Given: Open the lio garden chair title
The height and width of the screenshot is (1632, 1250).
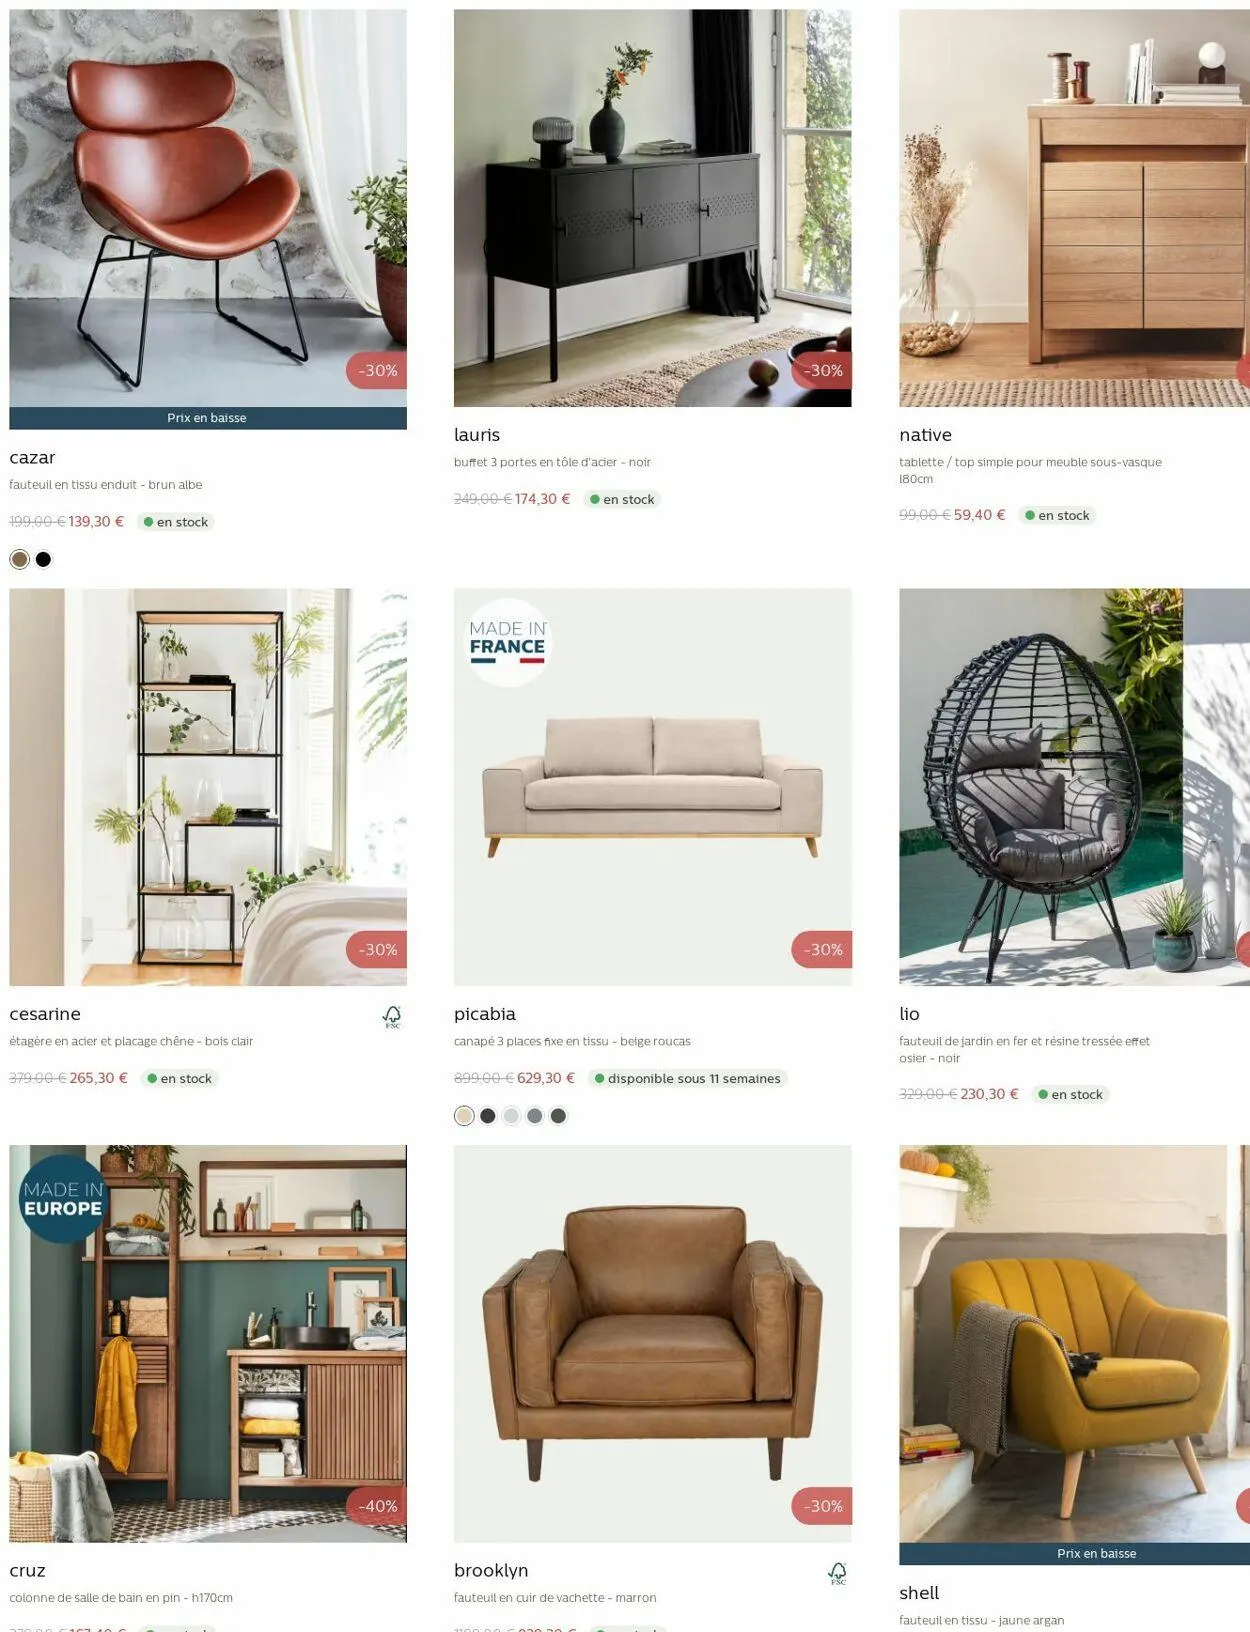Looking at the screenshot, I should pos(909,1014).
